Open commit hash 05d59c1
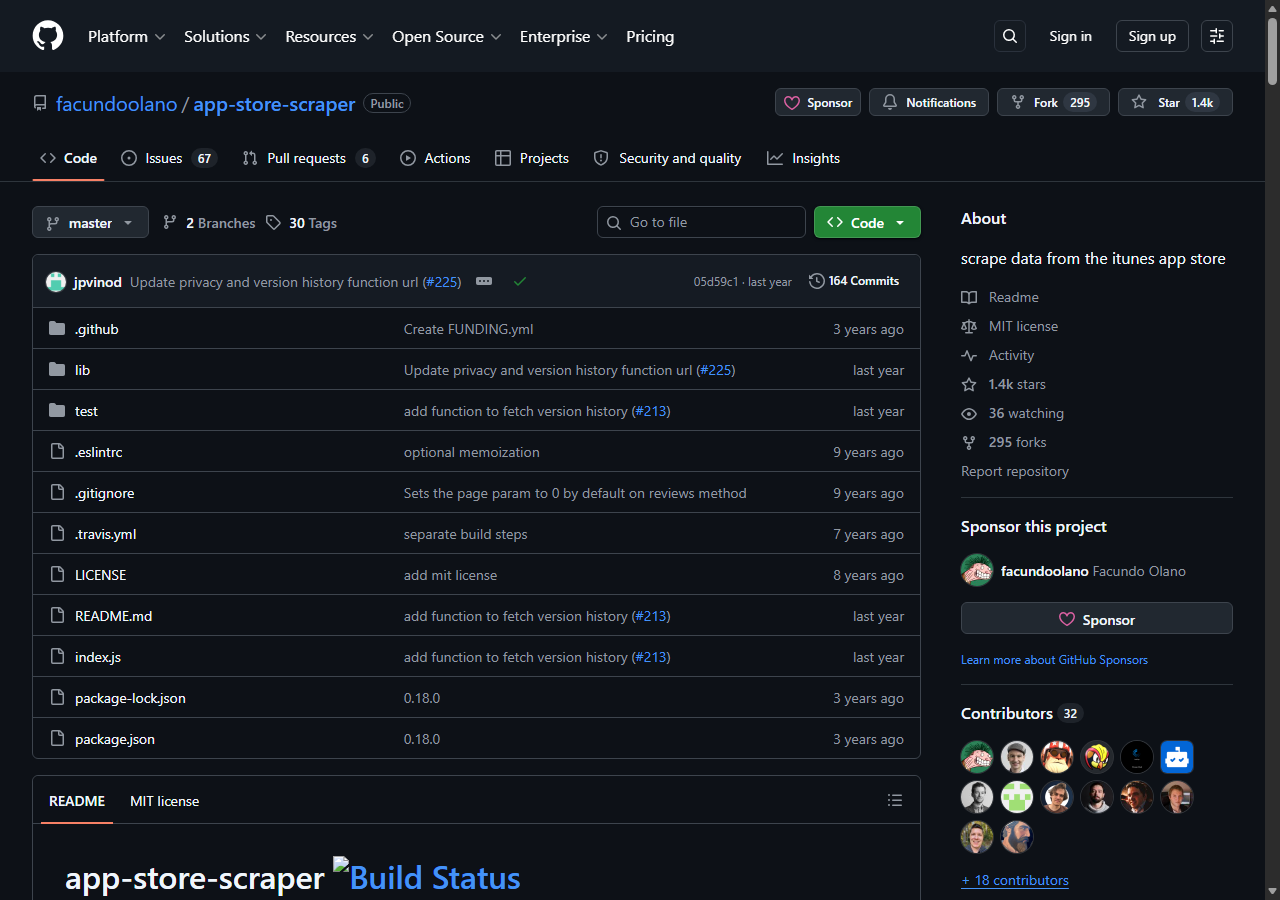 click(x=716, y=282)
